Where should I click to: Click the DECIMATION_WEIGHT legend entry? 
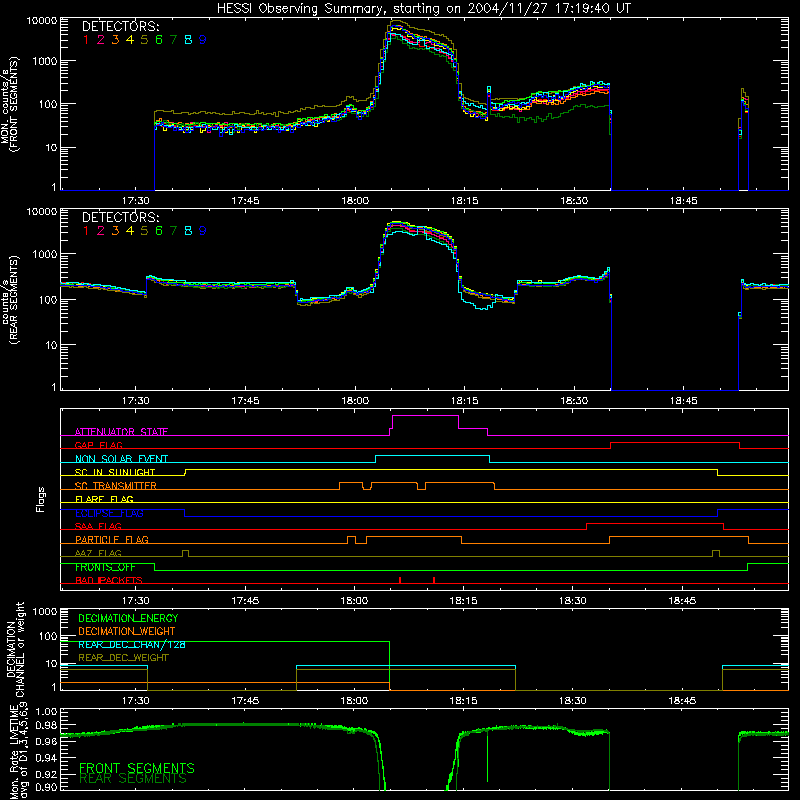coord(127,631)
